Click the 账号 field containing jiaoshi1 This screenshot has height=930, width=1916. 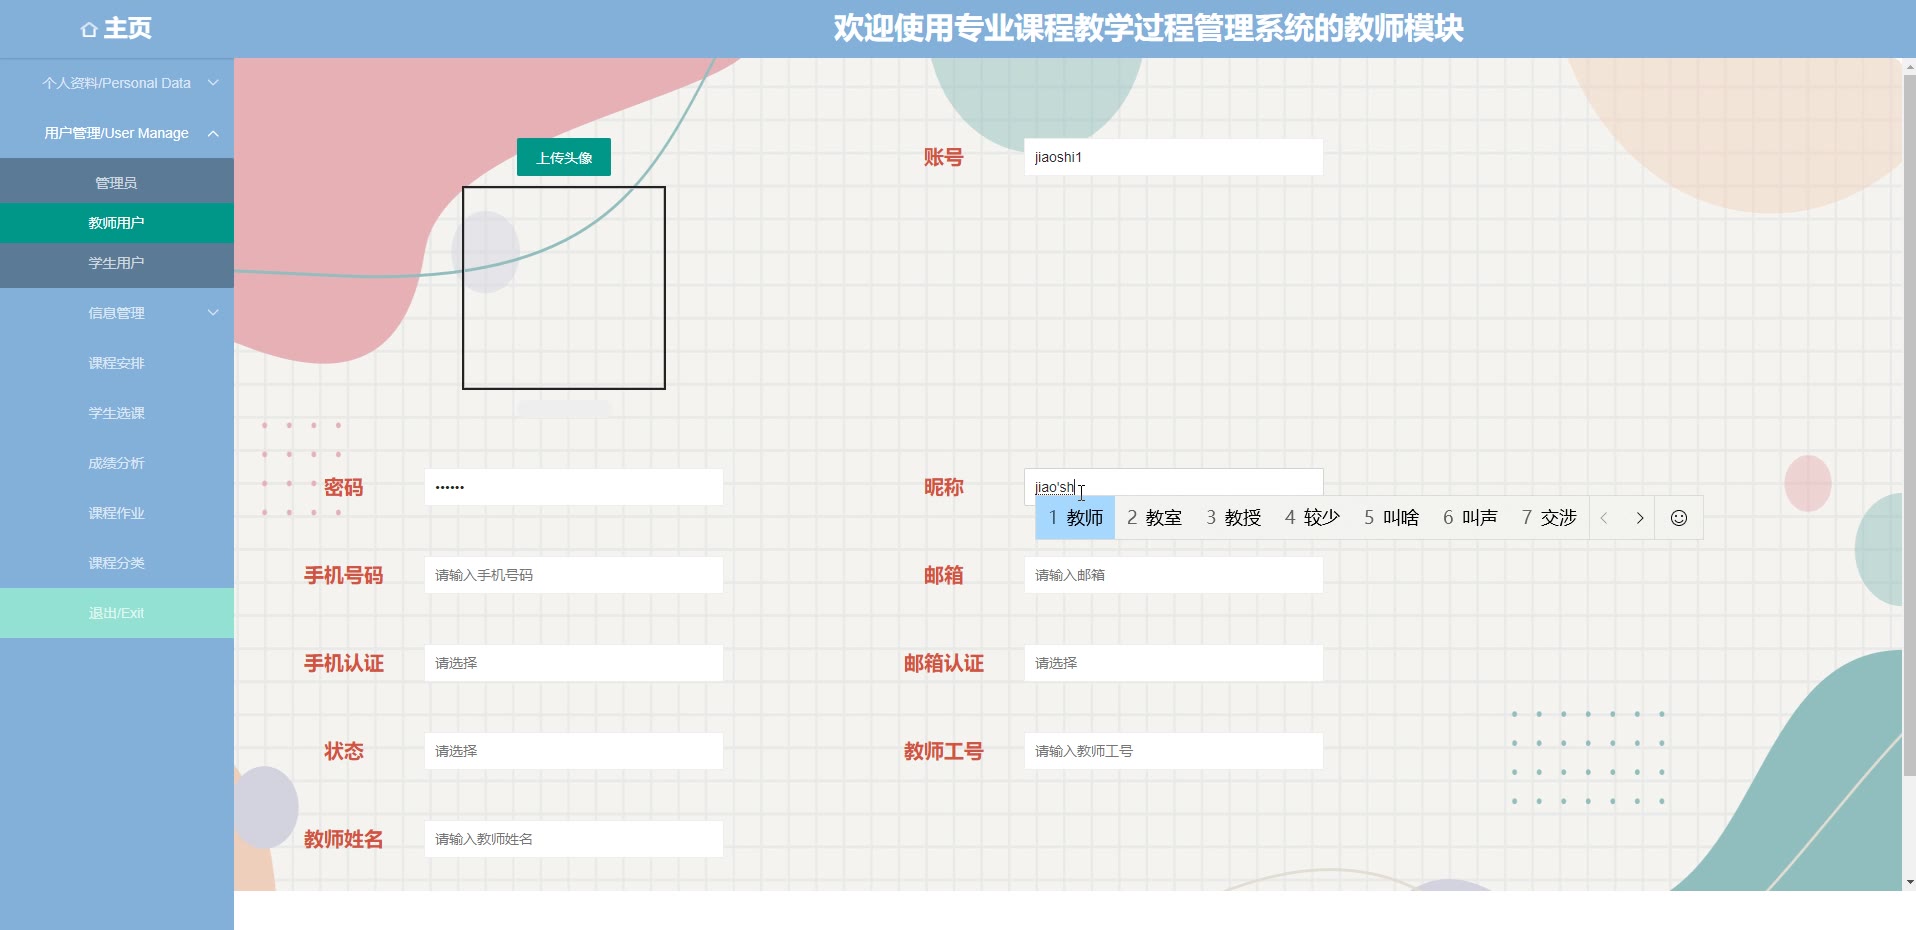[1173, 157]
